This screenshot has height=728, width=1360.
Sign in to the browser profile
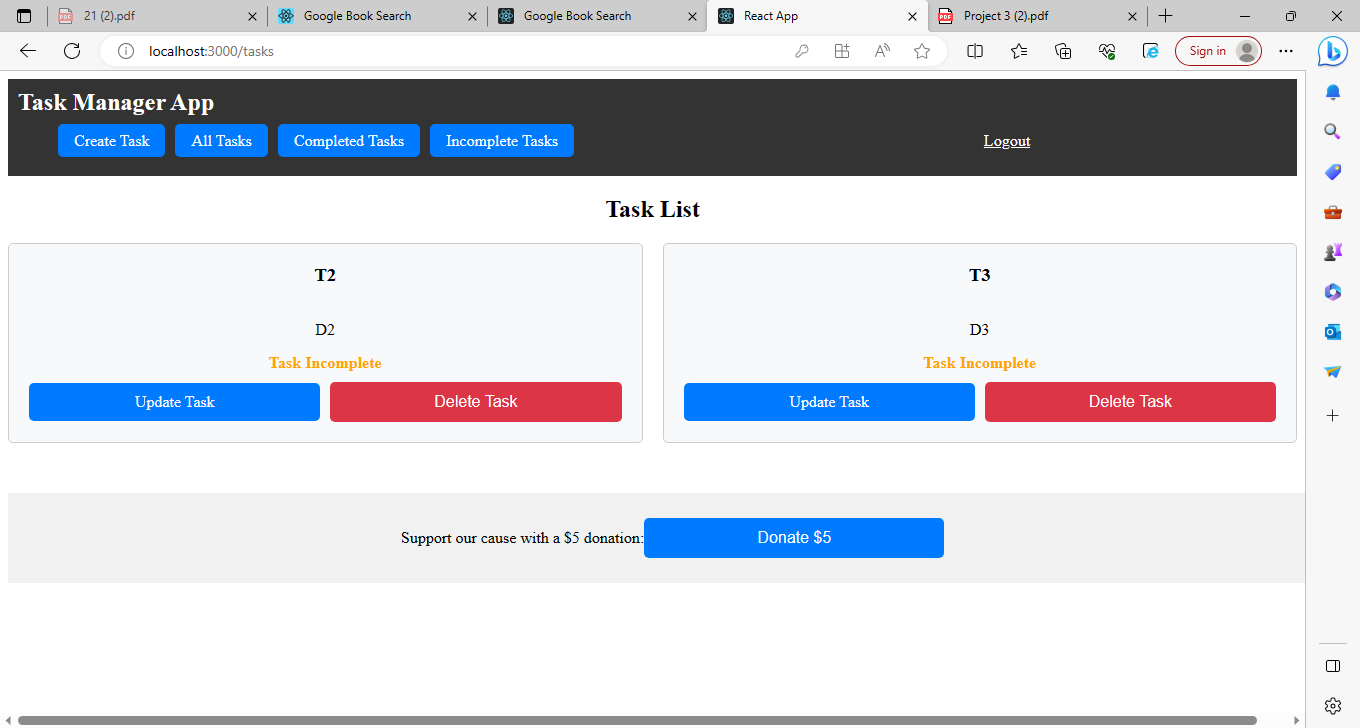1218,51
